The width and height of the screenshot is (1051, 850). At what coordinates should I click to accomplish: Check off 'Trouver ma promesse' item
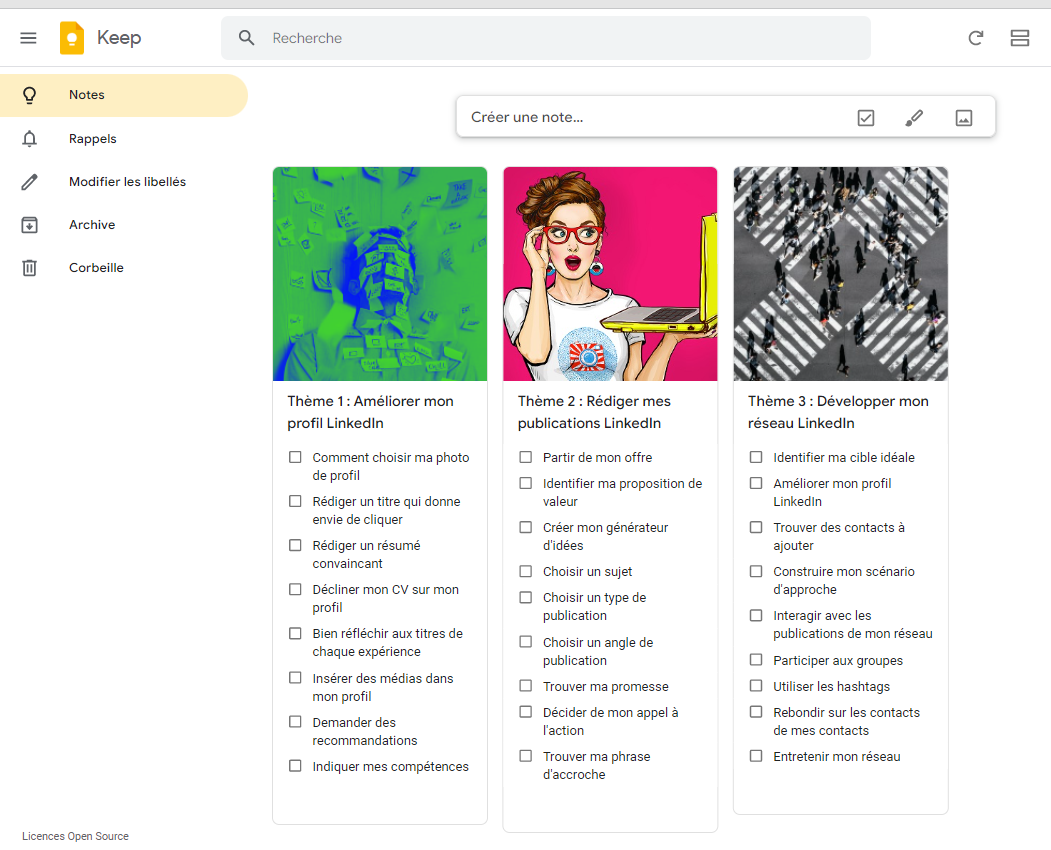pos(525,686)
